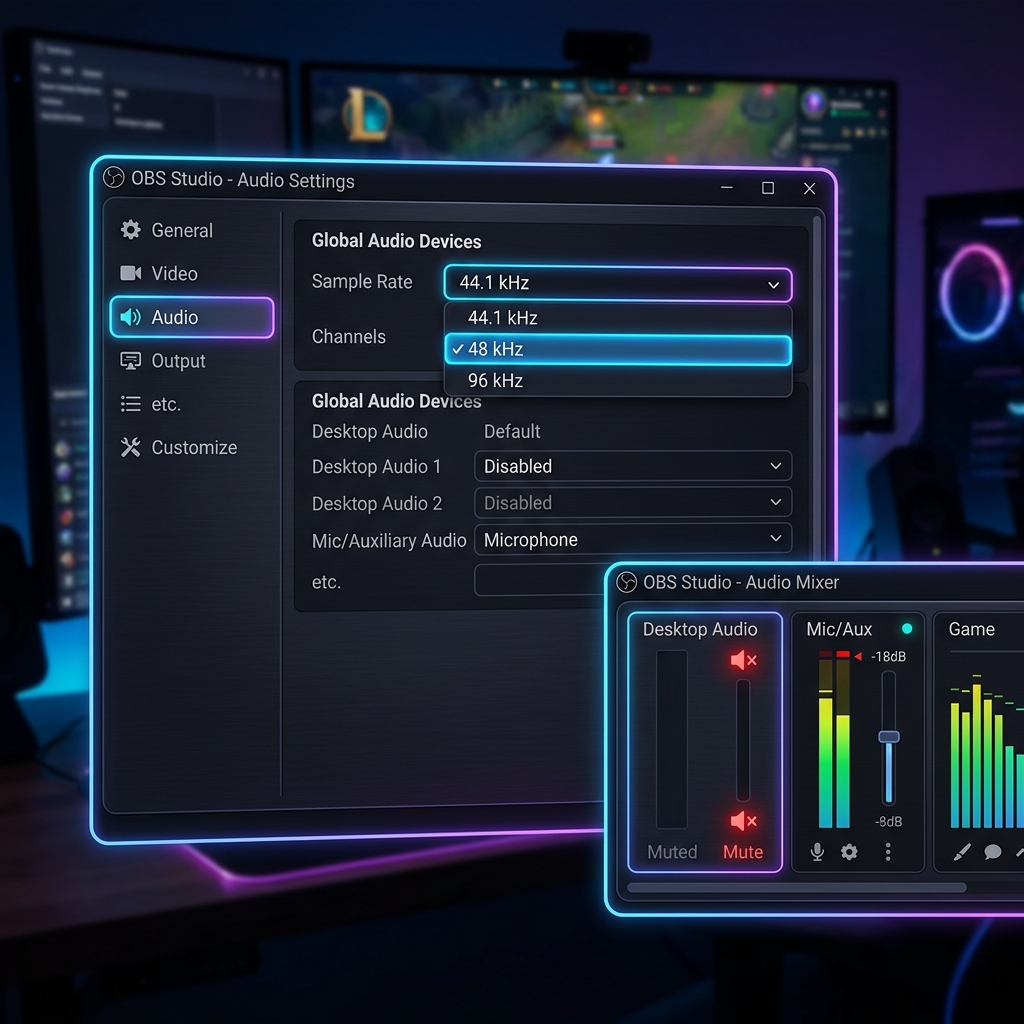The height and width of the screenshot is (1024, 1024).
Task: Click the League of Legends logo on background monitor
Action: (367, 116)
